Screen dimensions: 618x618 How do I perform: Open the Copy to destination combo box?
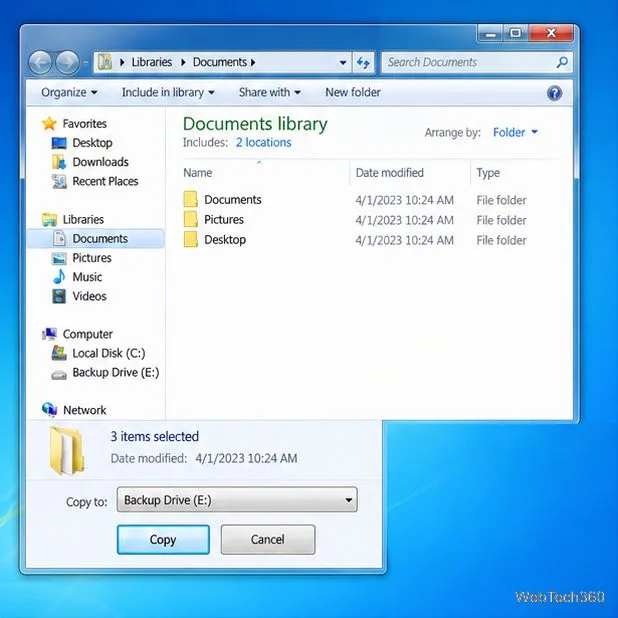tap(237, 500)
